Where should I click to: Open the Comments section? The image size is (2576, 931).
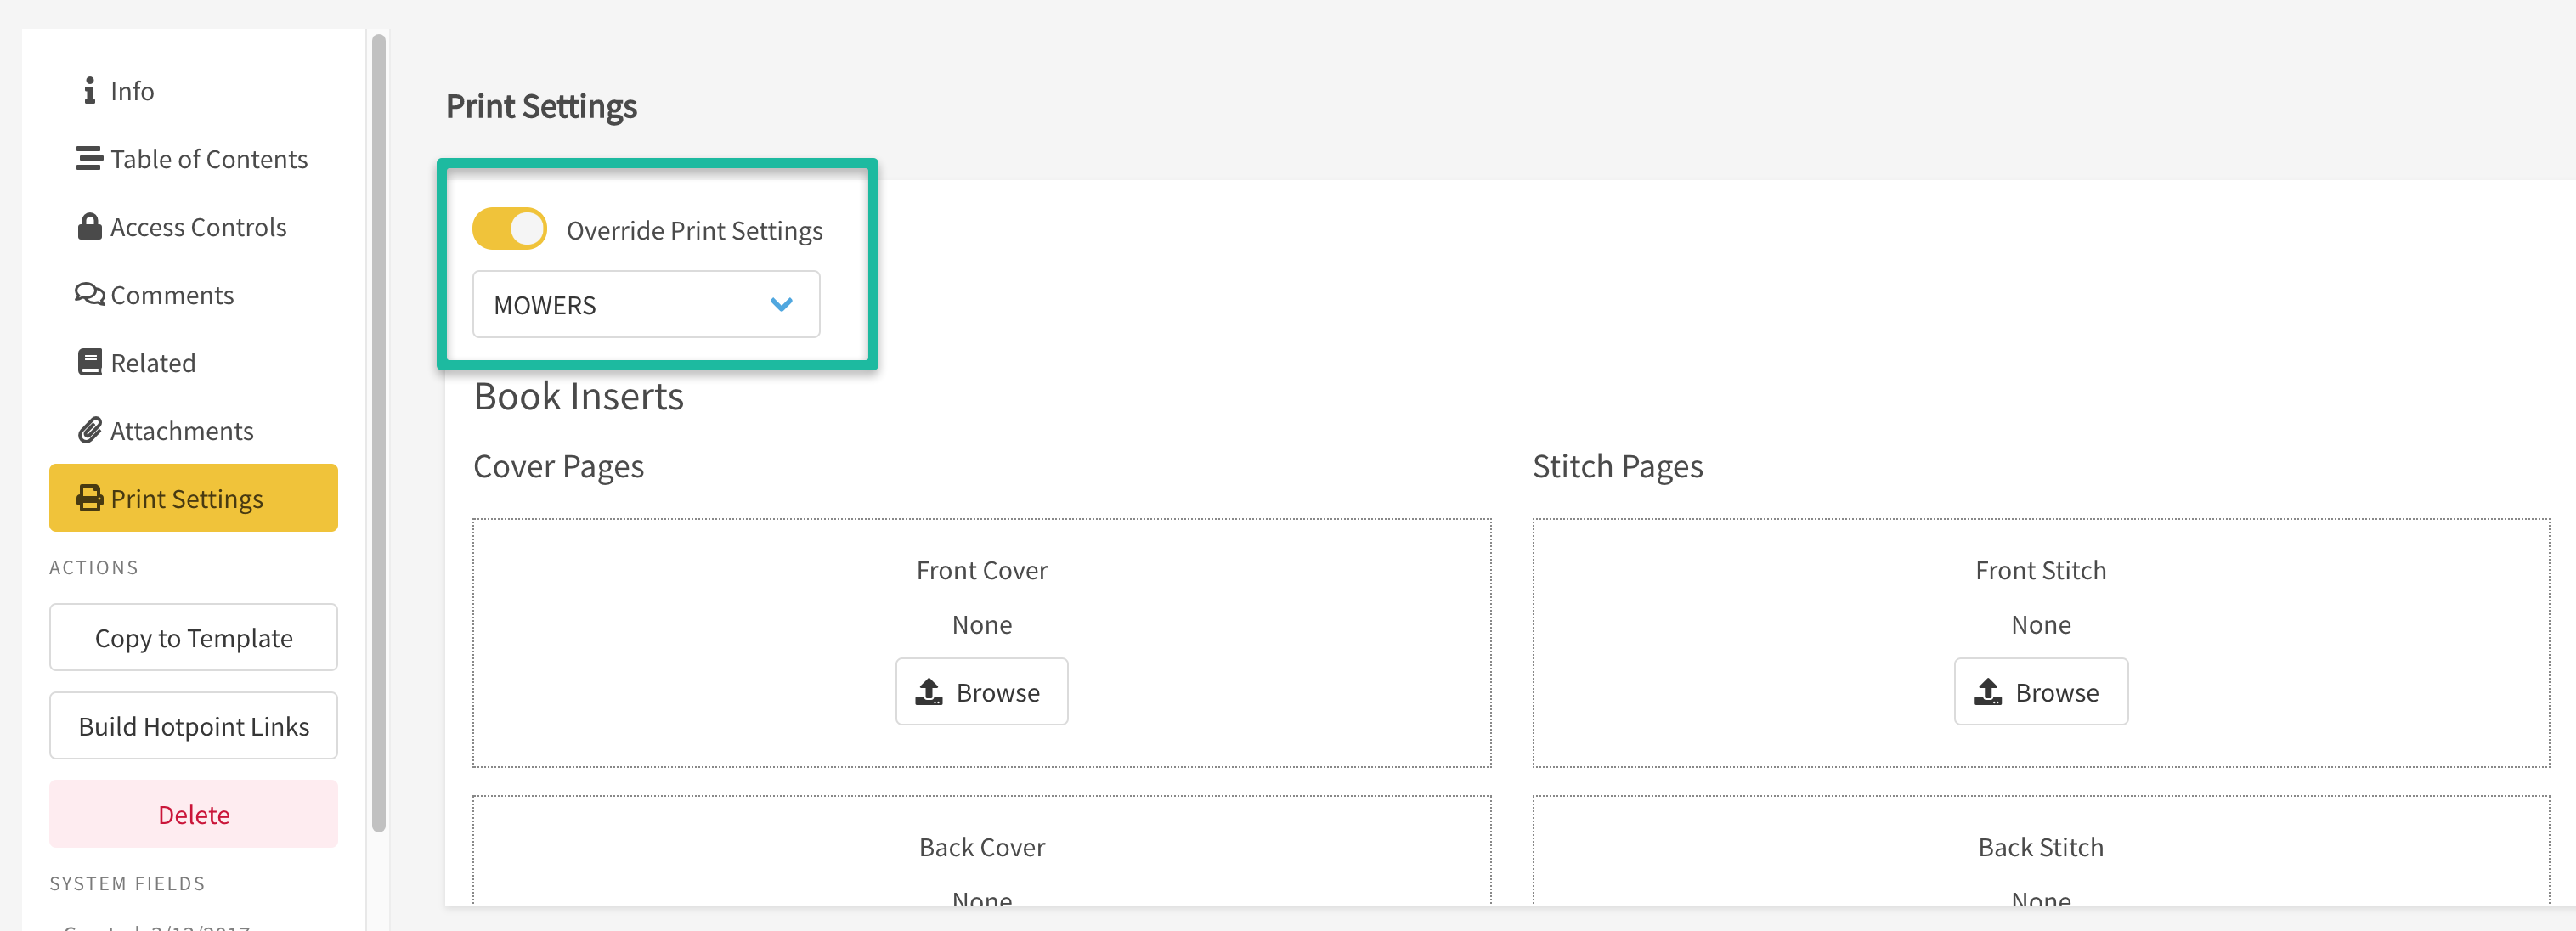coord(172,295)
